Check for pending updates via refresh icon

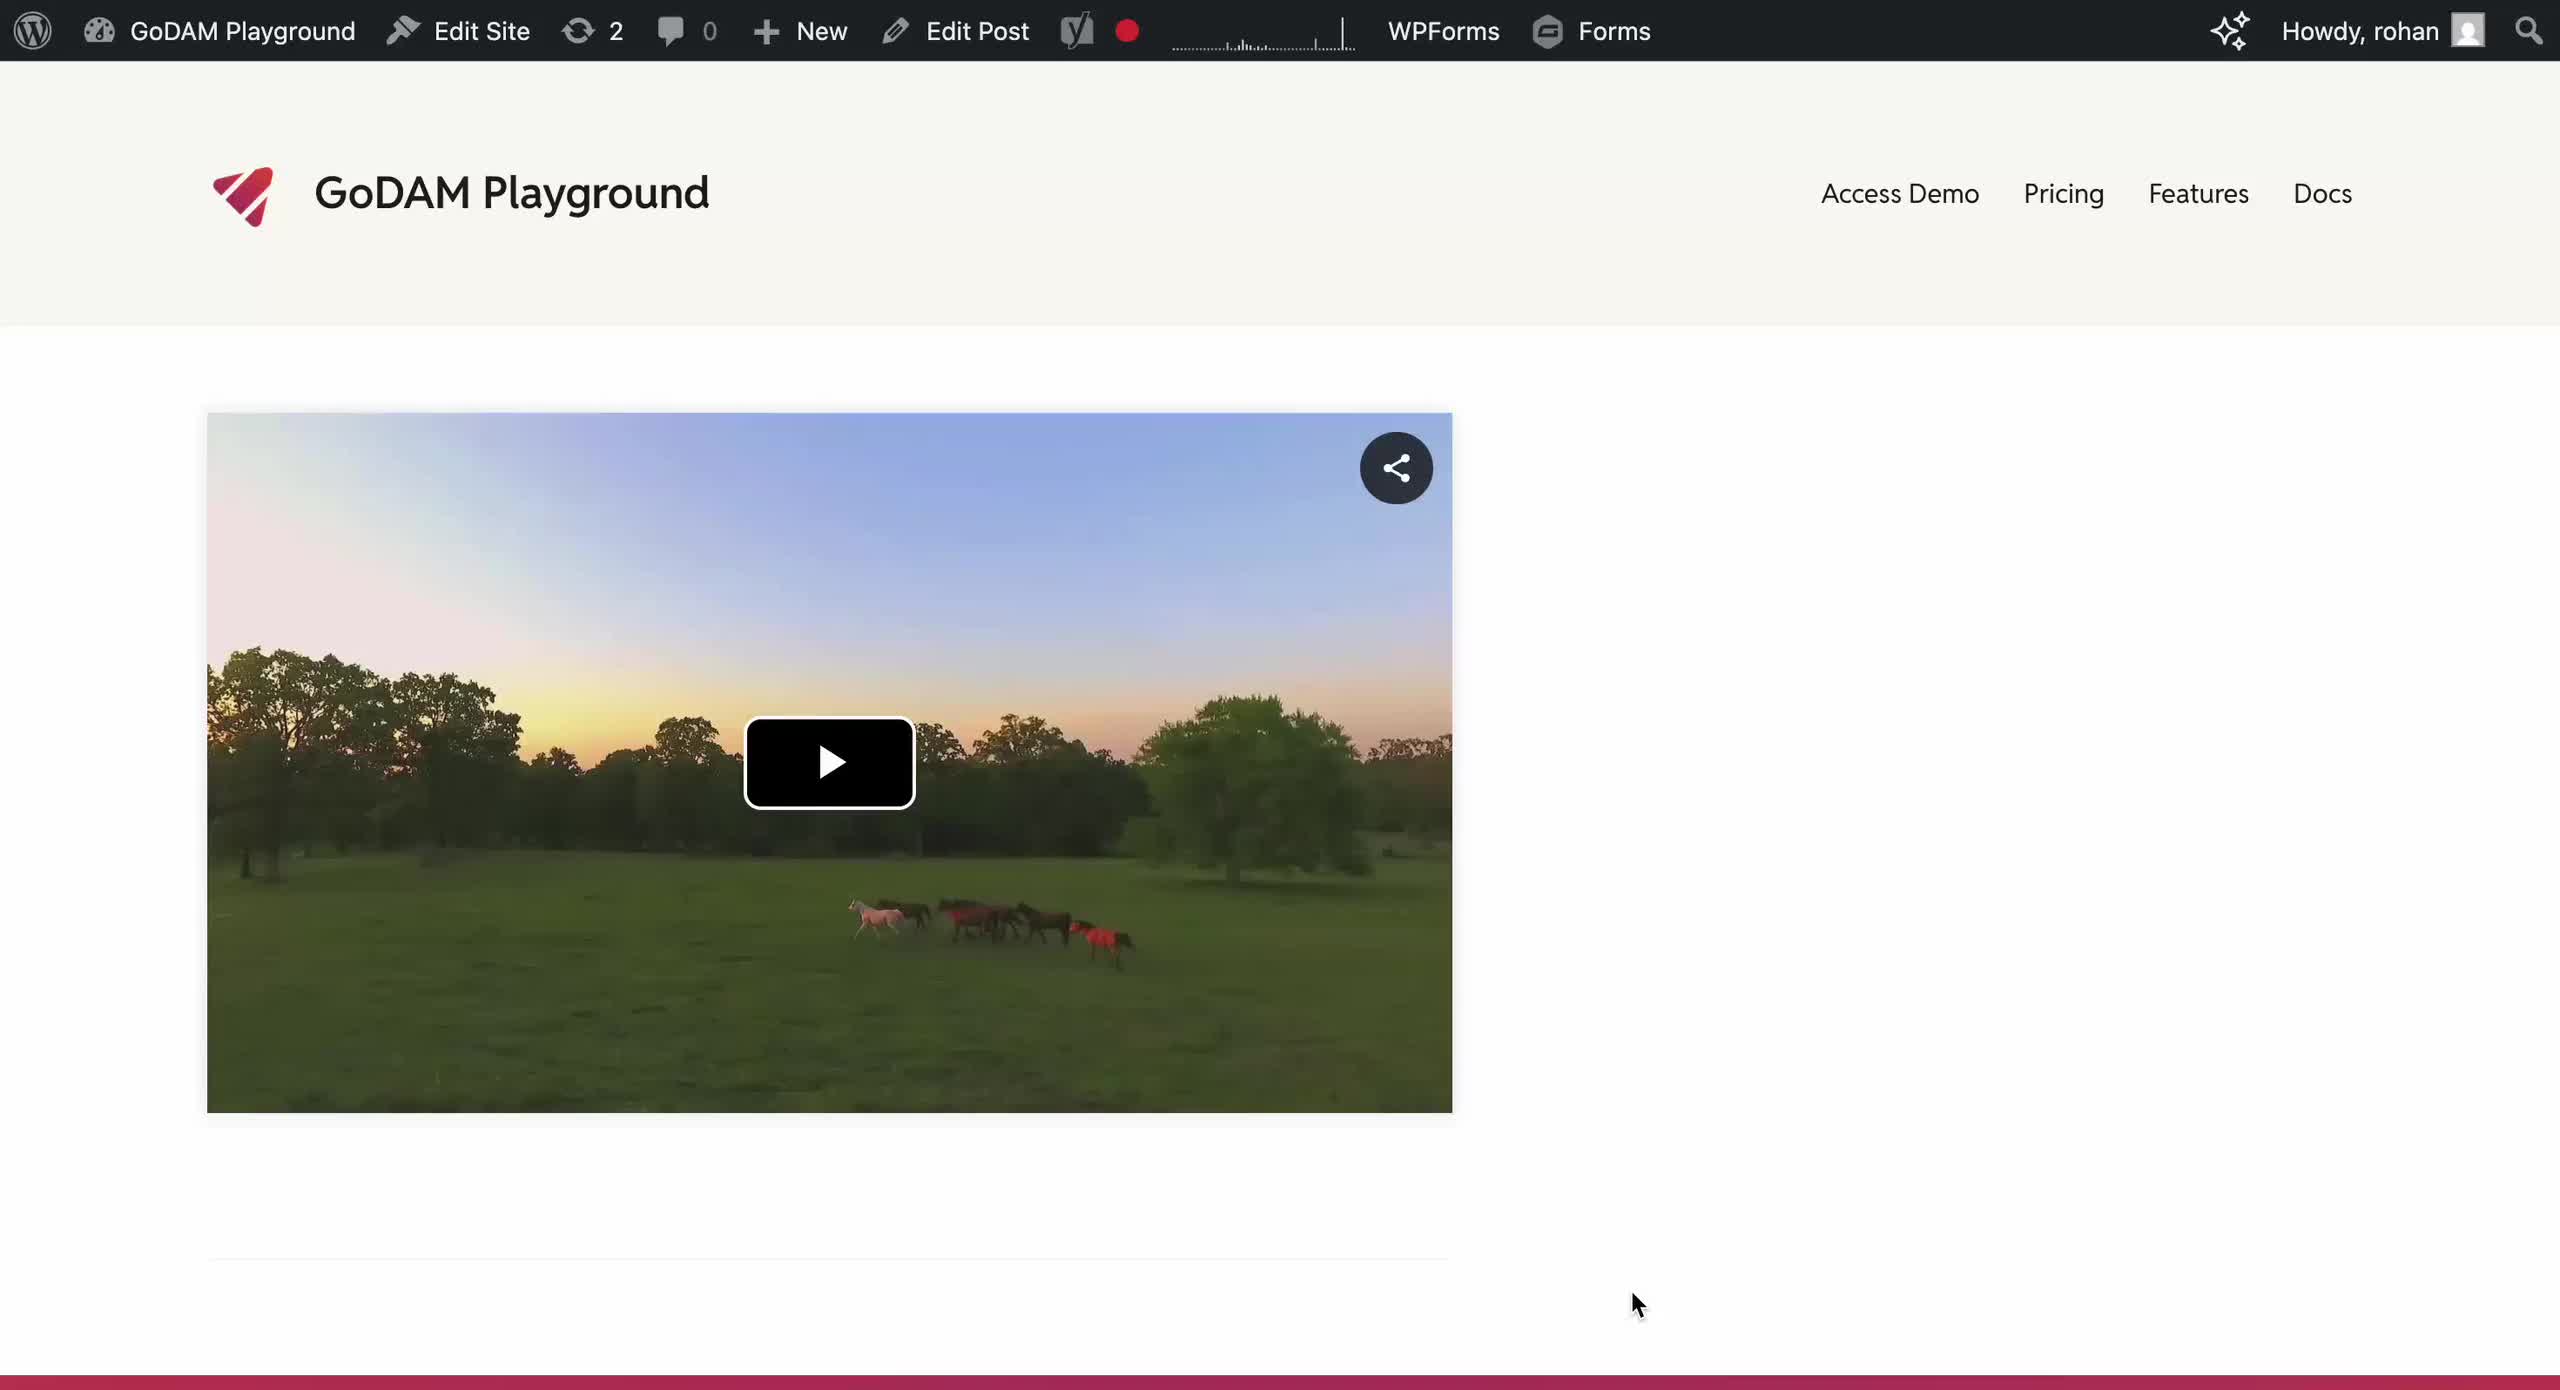[x=592, y=31]
